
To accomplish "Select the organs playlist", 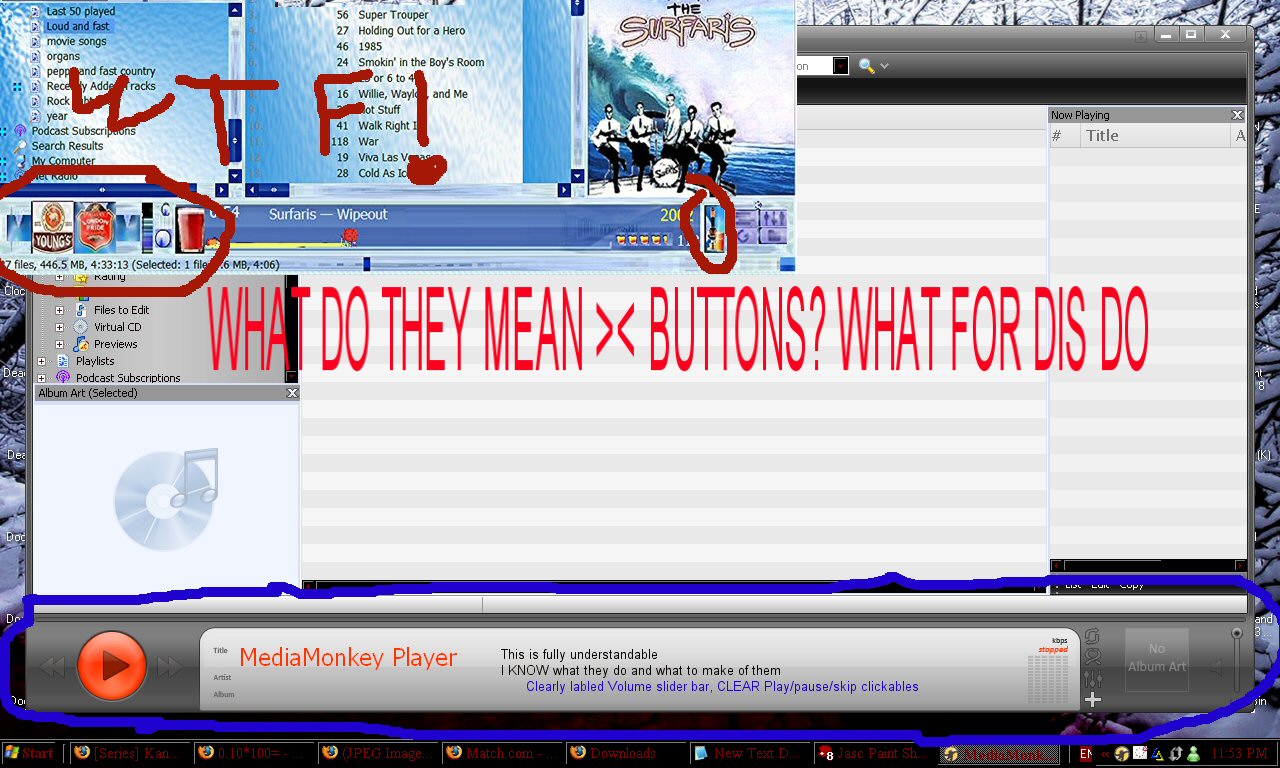I will click(63, 56).
